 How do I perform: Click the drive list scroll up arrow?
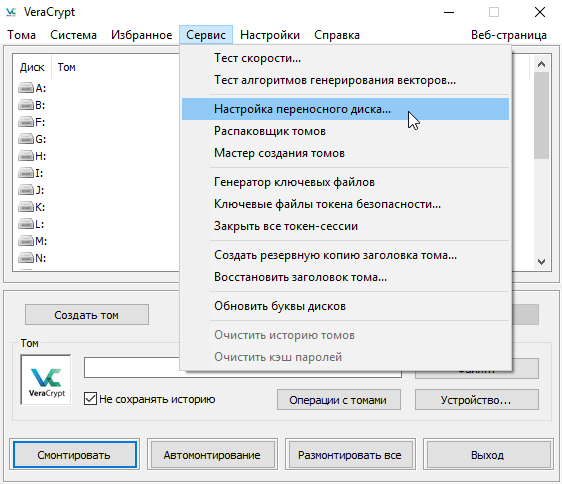(x=542, y=64)
